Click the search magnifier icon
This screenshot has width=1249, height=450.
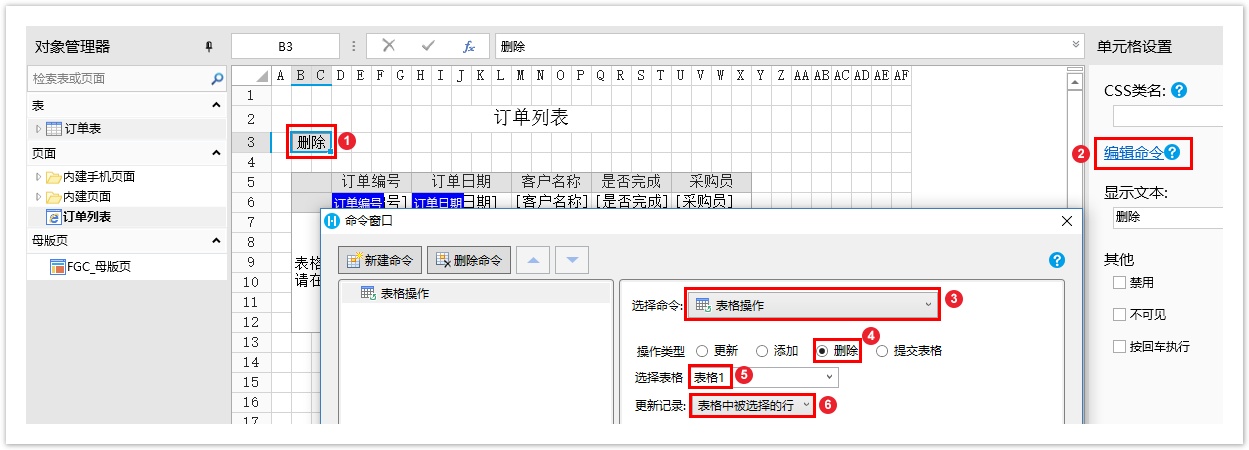[217, 78]
